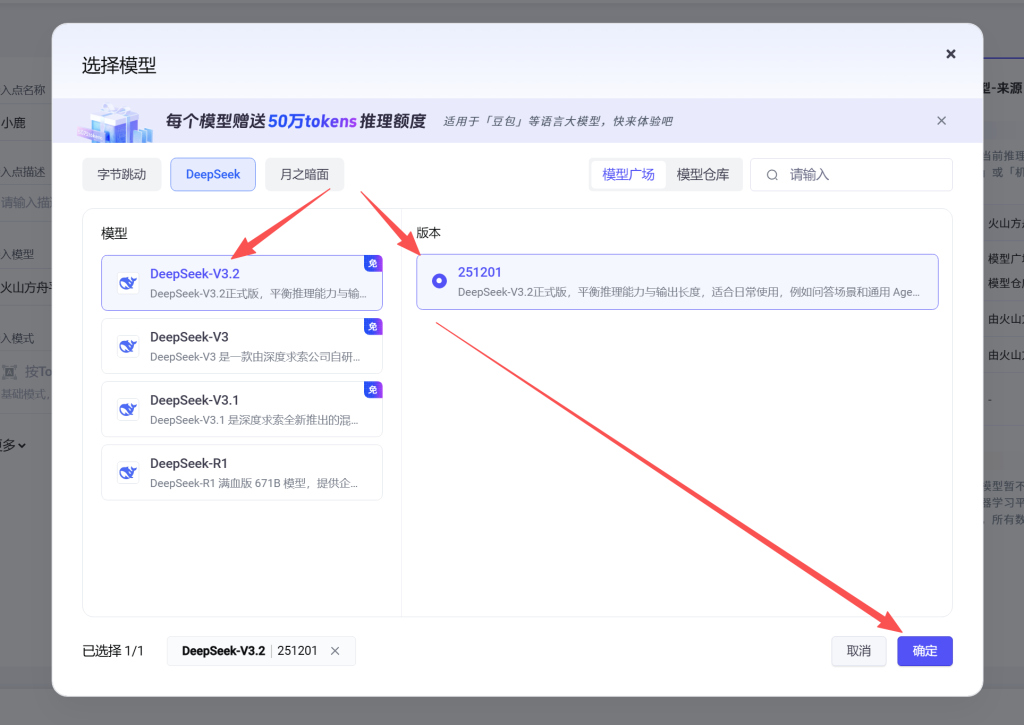
Task: Switch to the 模型广场 view
Action: (x=628, y=175)
